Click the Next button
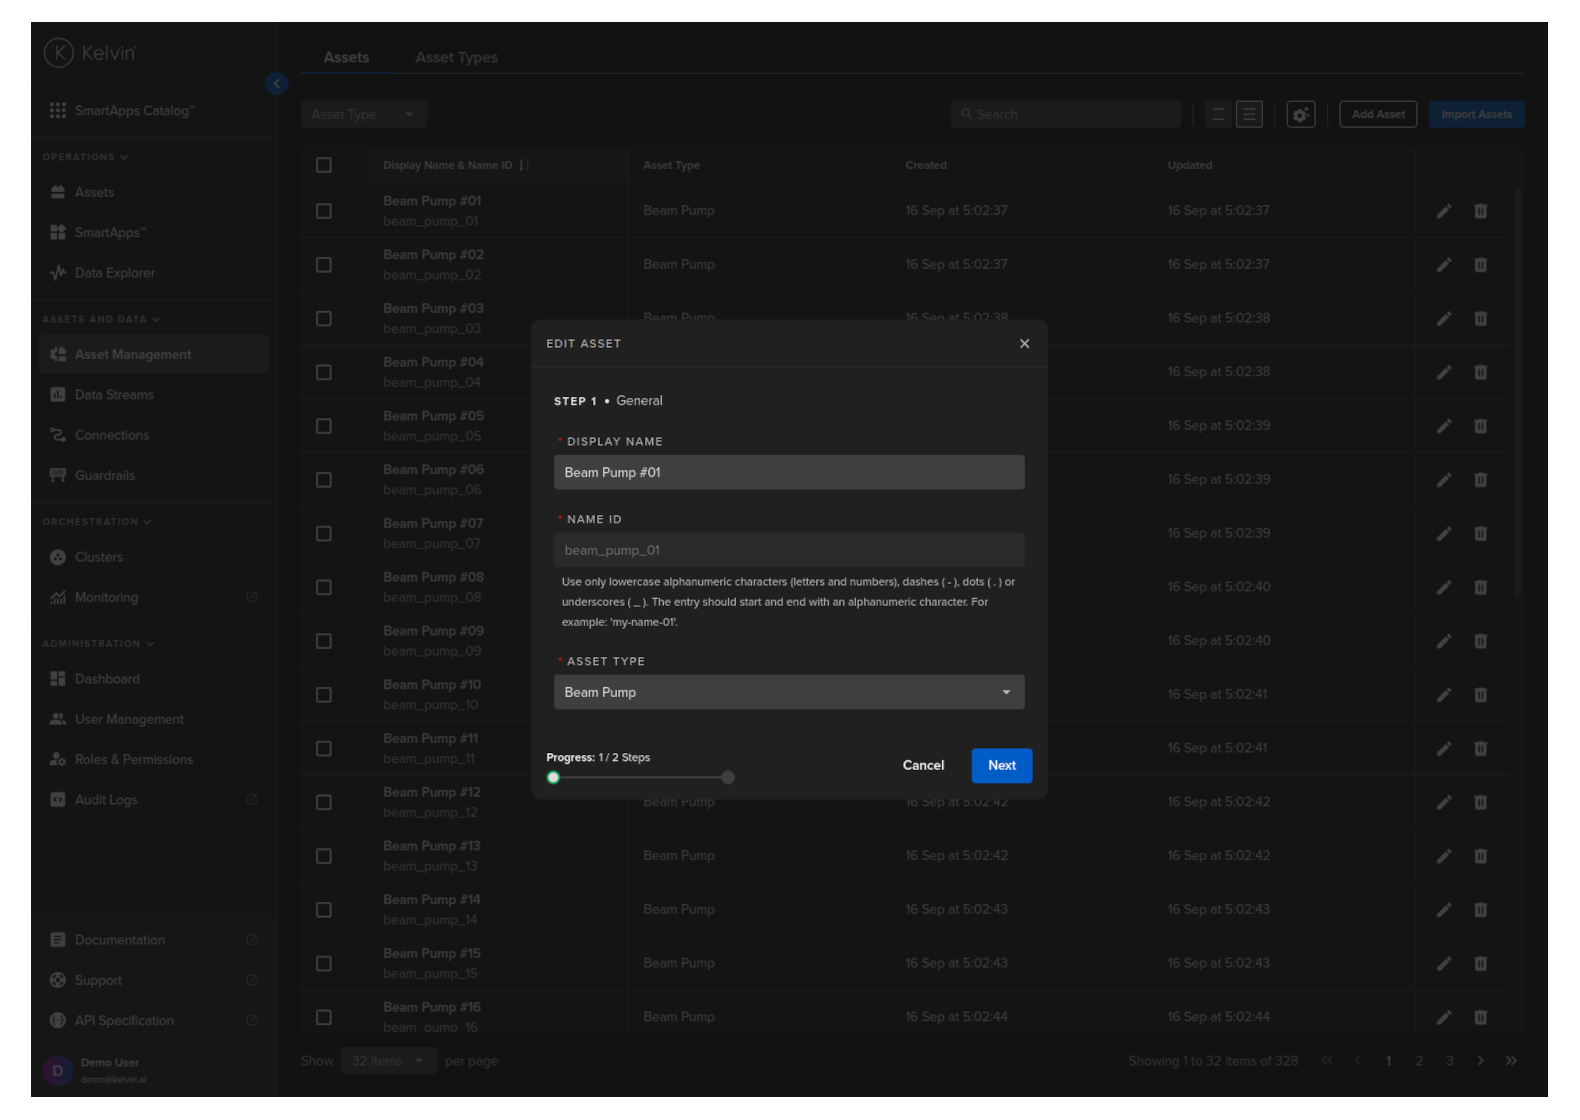 point(1001,766)
